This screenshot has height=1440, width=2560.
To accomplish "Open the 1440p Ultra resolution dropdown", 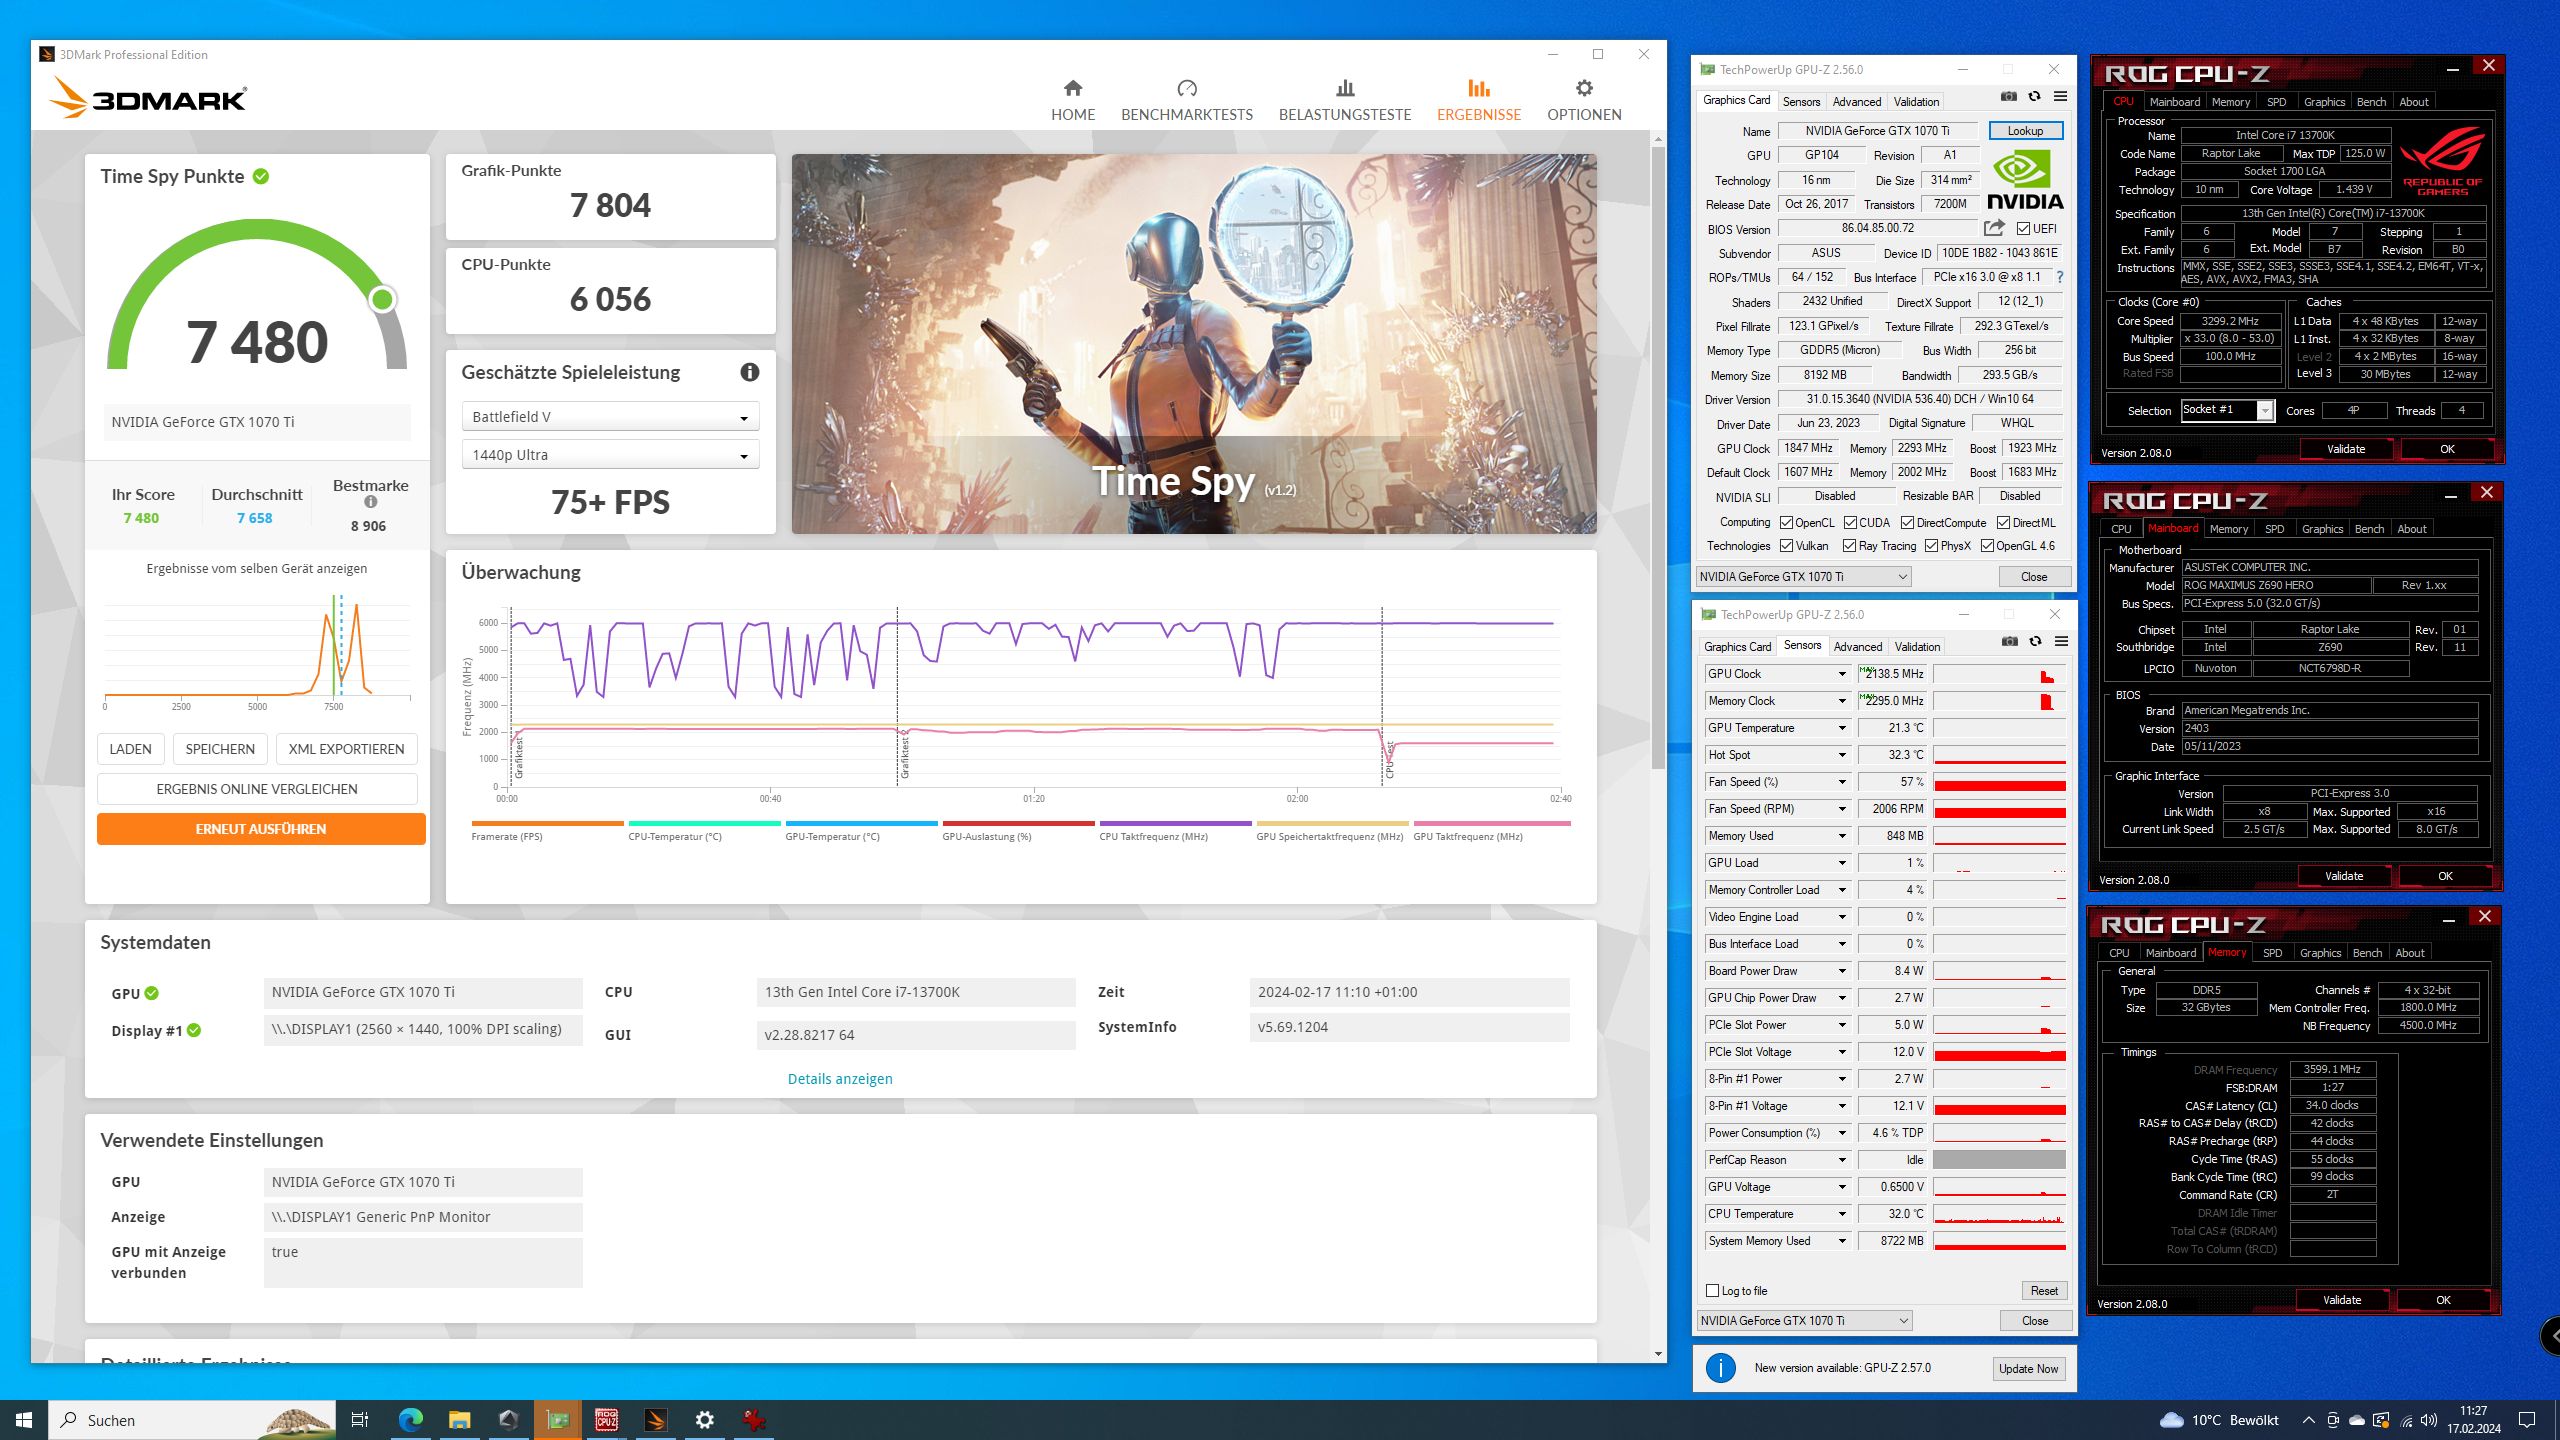I will [610, 455].
